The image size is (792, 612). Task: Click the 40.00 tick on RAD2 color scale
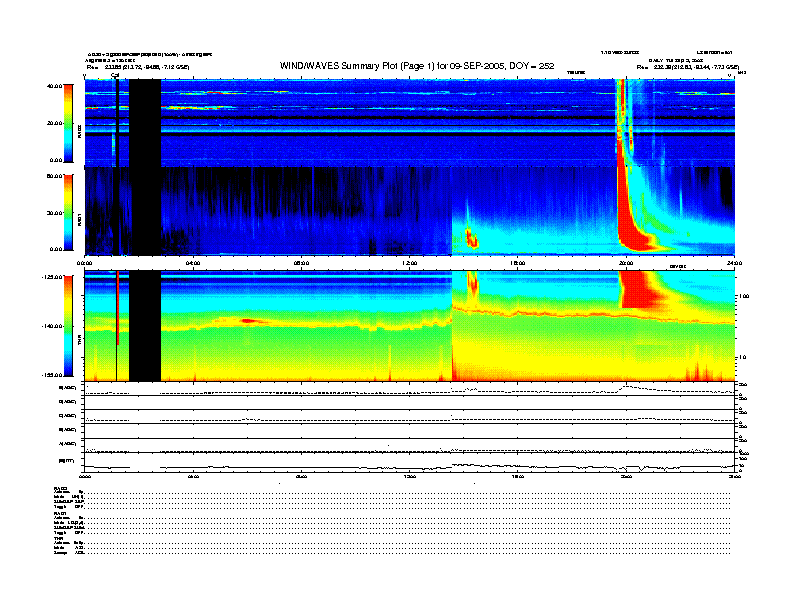click(x=54, y=86)
